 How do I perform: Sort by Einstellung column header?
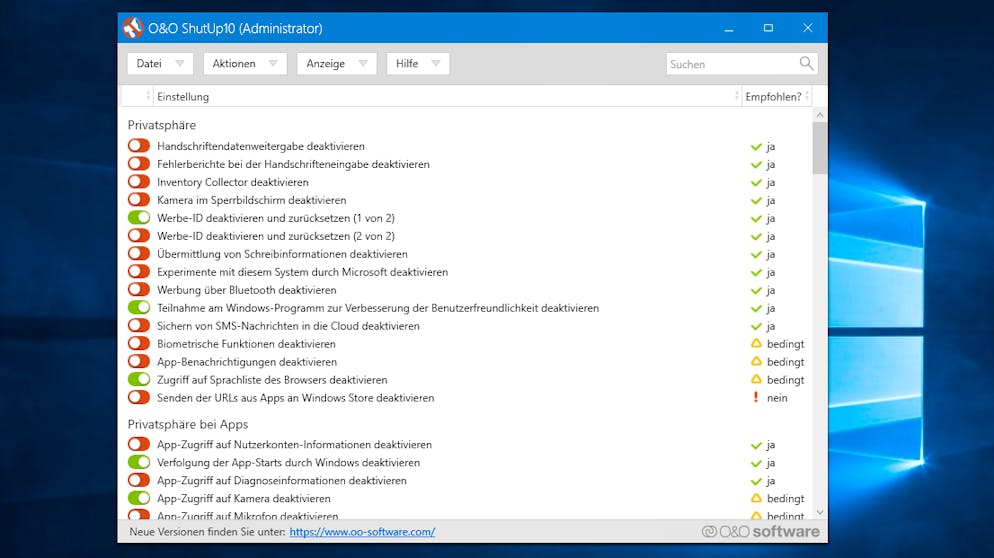click(447, 96)
